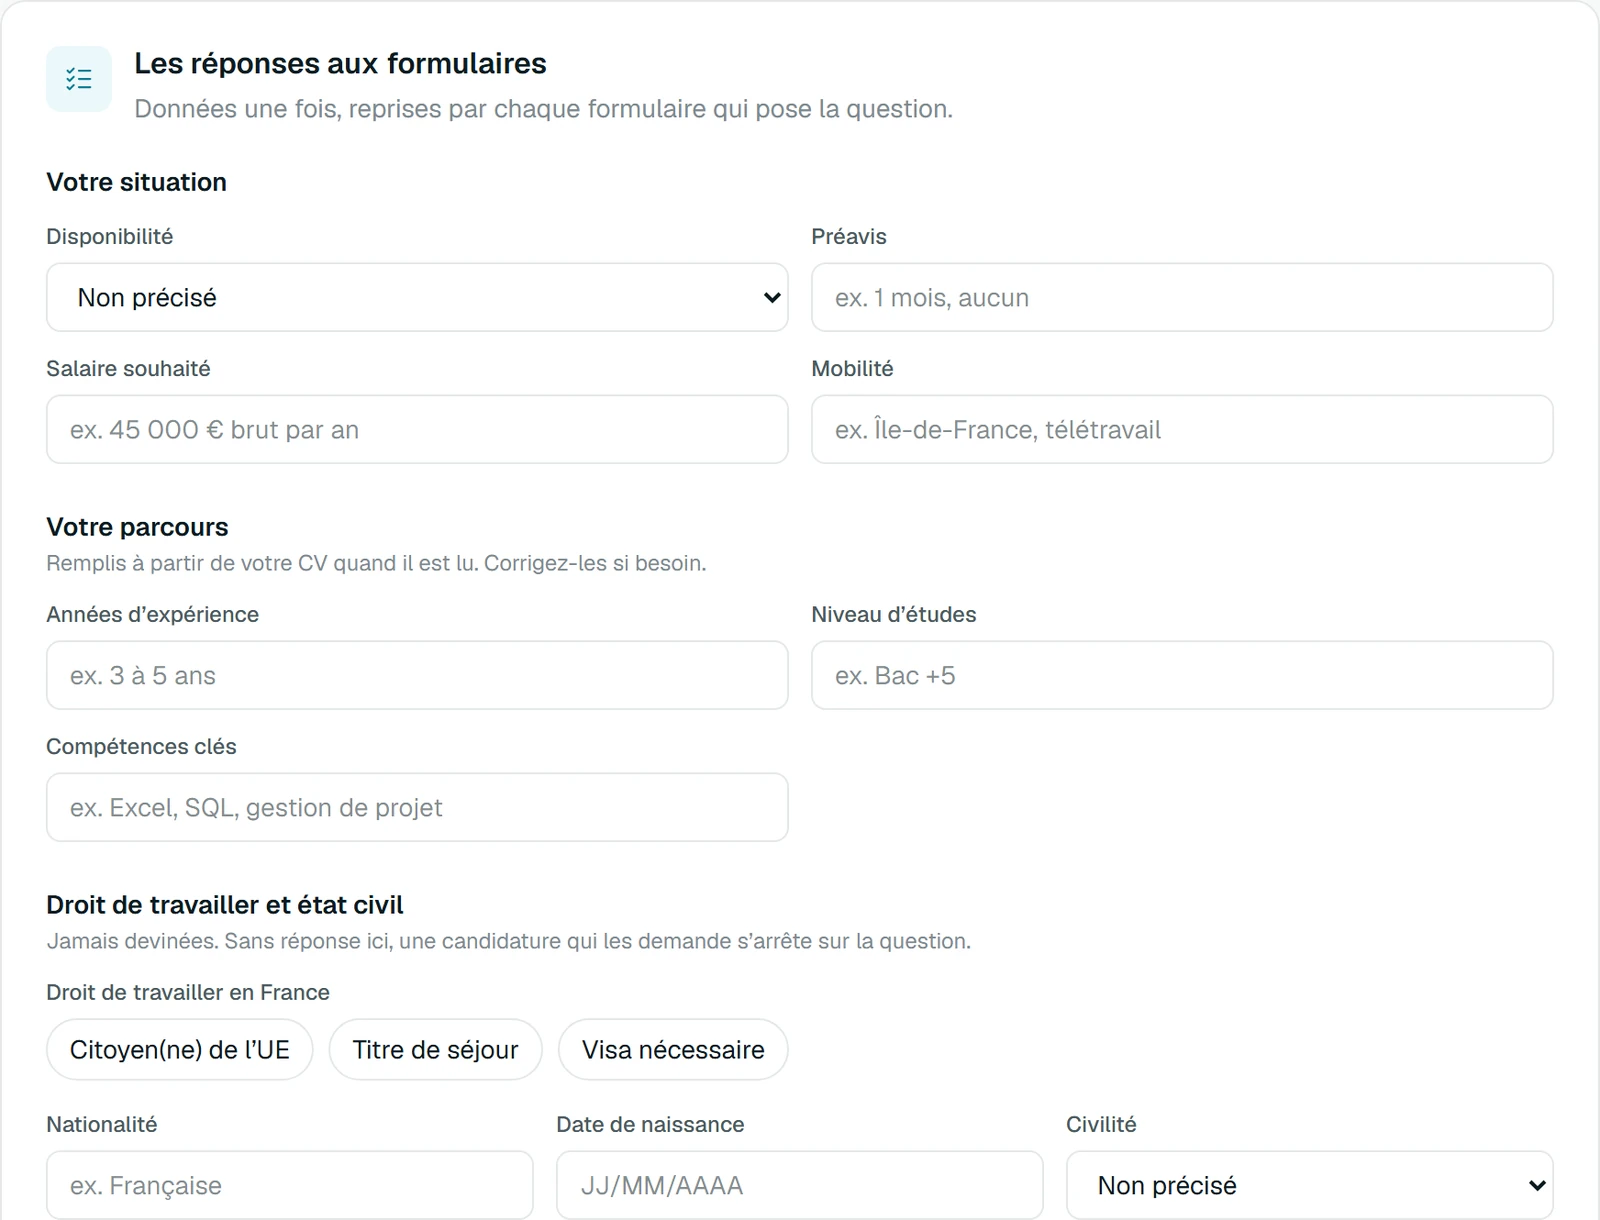The width and height of the screenshot is (1600, 1220).
Task: Click the 'Droit de travailler en France' label
Action: [188, 992]
